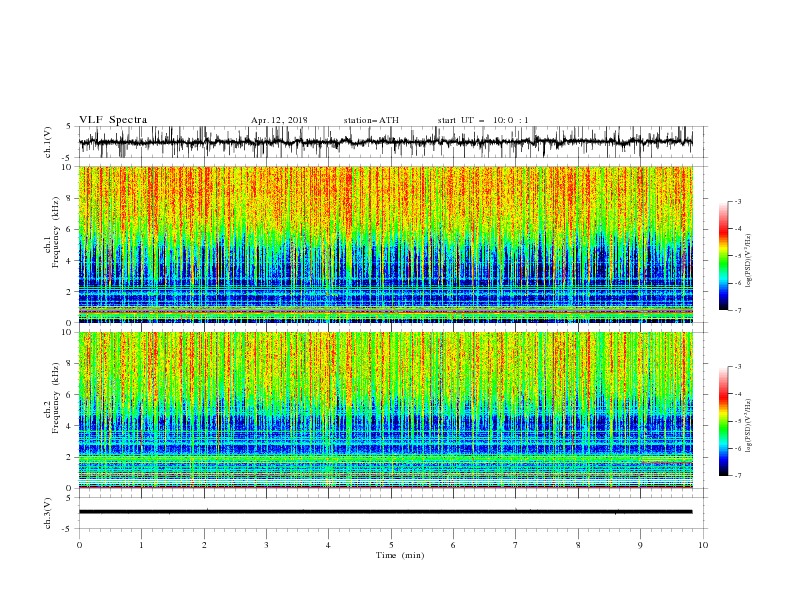
Task: Select the "start UT = 10:0 :1" text
Action: click(x=483, y=120)
